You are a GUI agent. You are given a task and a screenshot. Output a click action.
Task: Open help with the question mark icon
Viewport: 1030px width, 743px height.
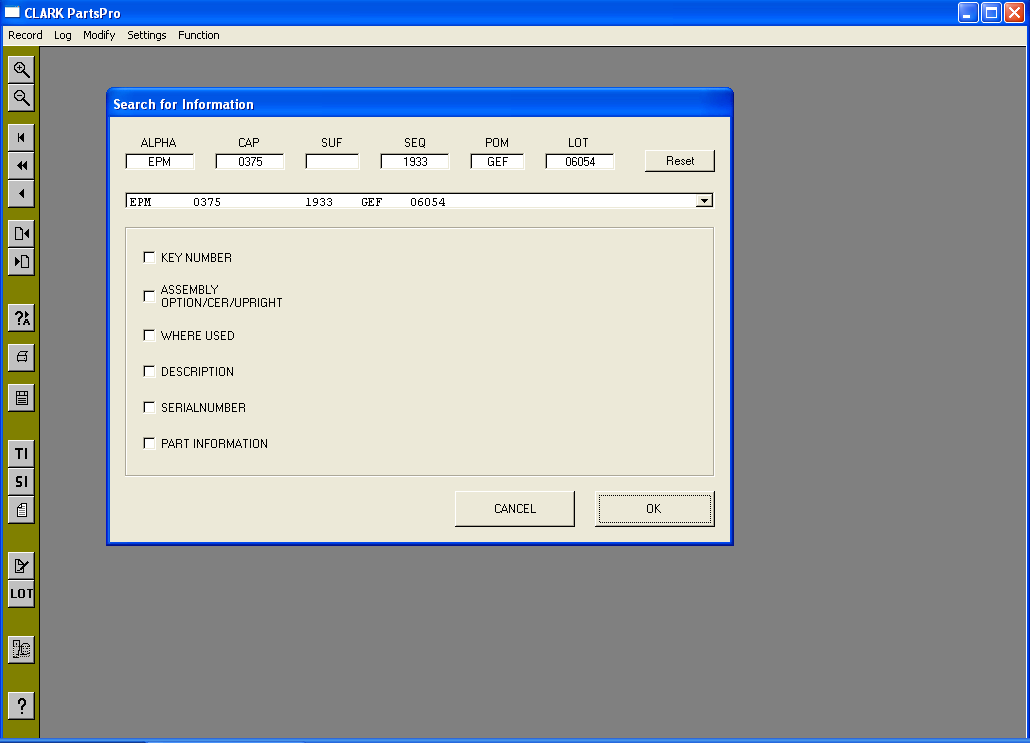[x=21, y=706]
